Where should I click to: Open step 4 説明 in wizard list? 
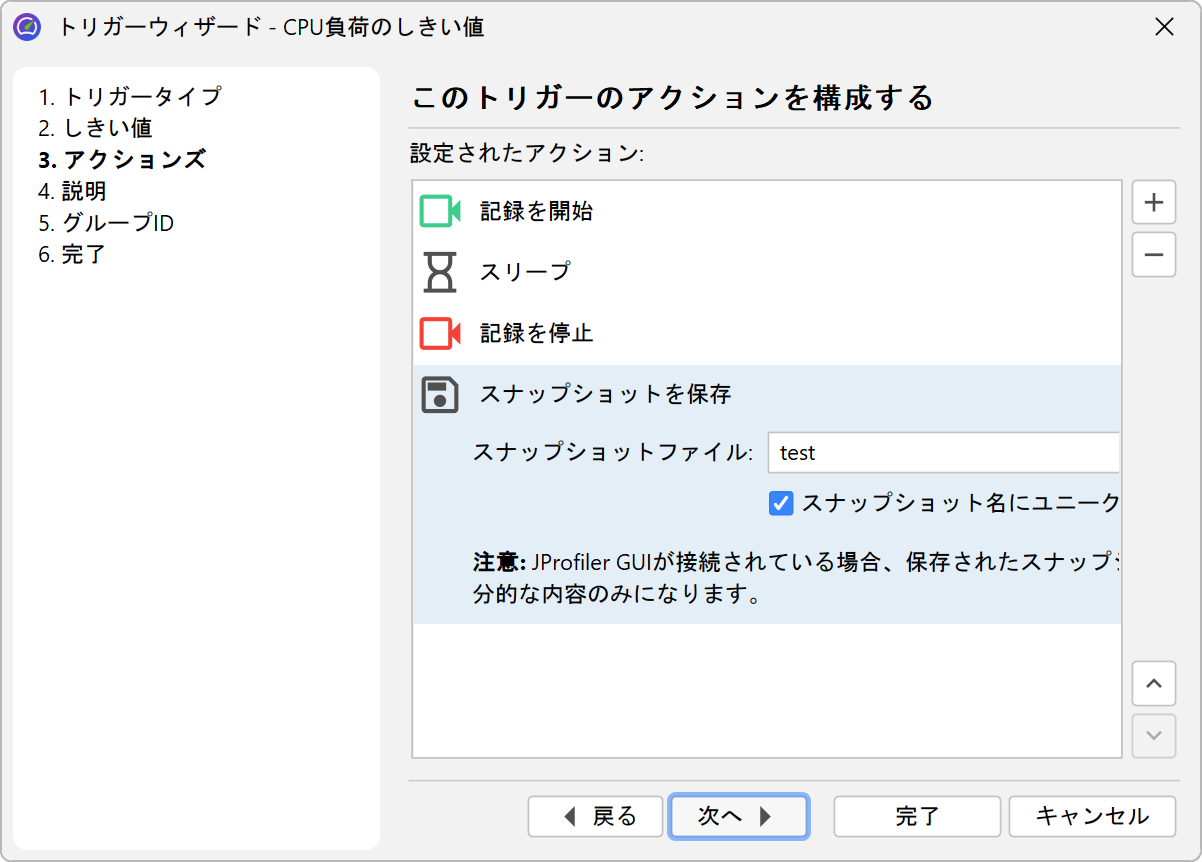pyautogui.click(x=73, y=191)
